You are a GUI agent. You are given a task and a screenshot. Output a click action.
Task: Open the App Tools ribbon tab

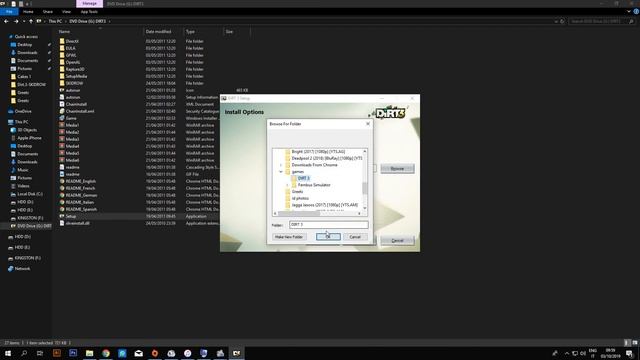(89, 12)
